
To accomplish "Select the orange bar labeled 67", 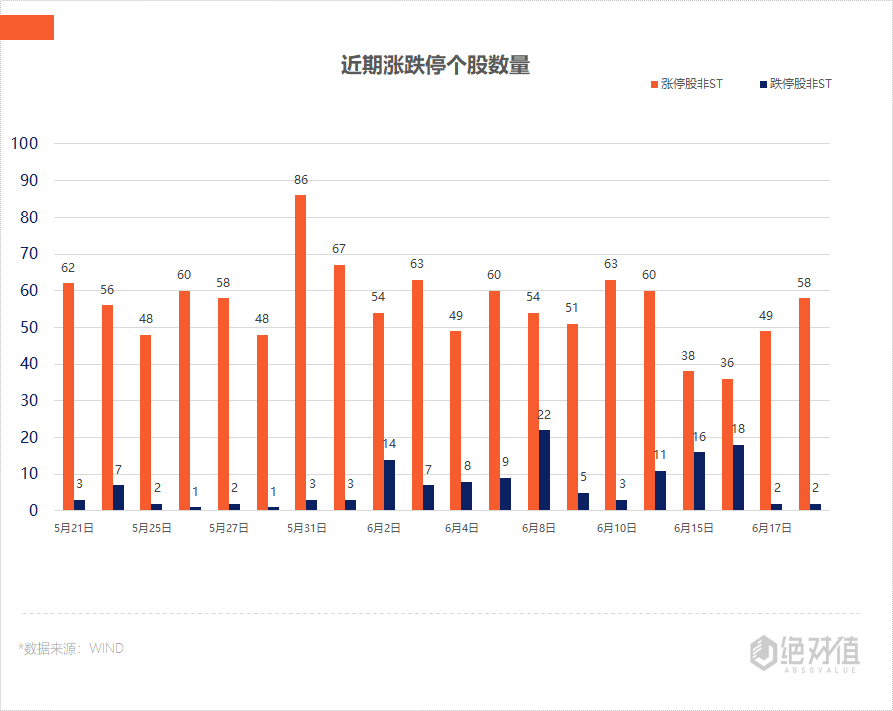I will [339, 387].
